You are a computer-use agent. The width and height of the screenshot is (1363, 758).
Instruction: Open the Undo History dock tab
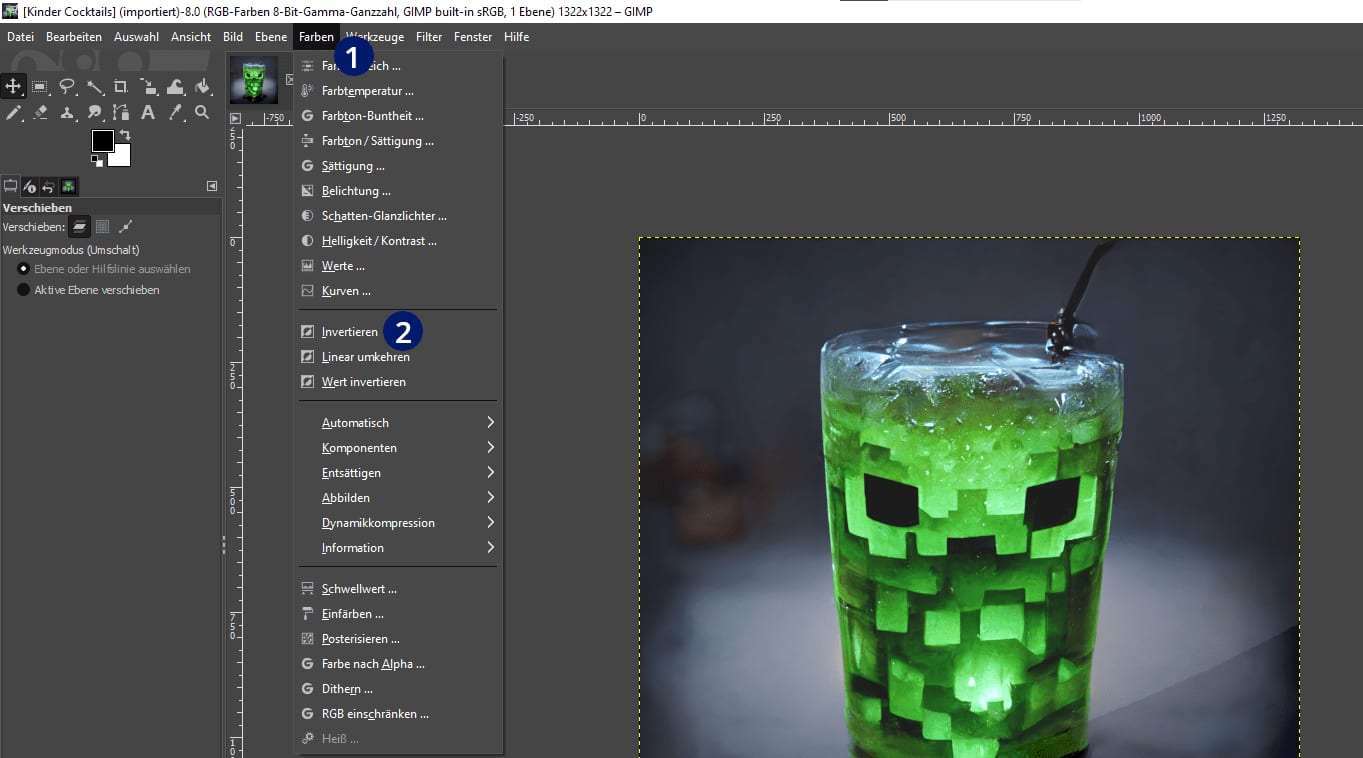[x=48, y=186]
